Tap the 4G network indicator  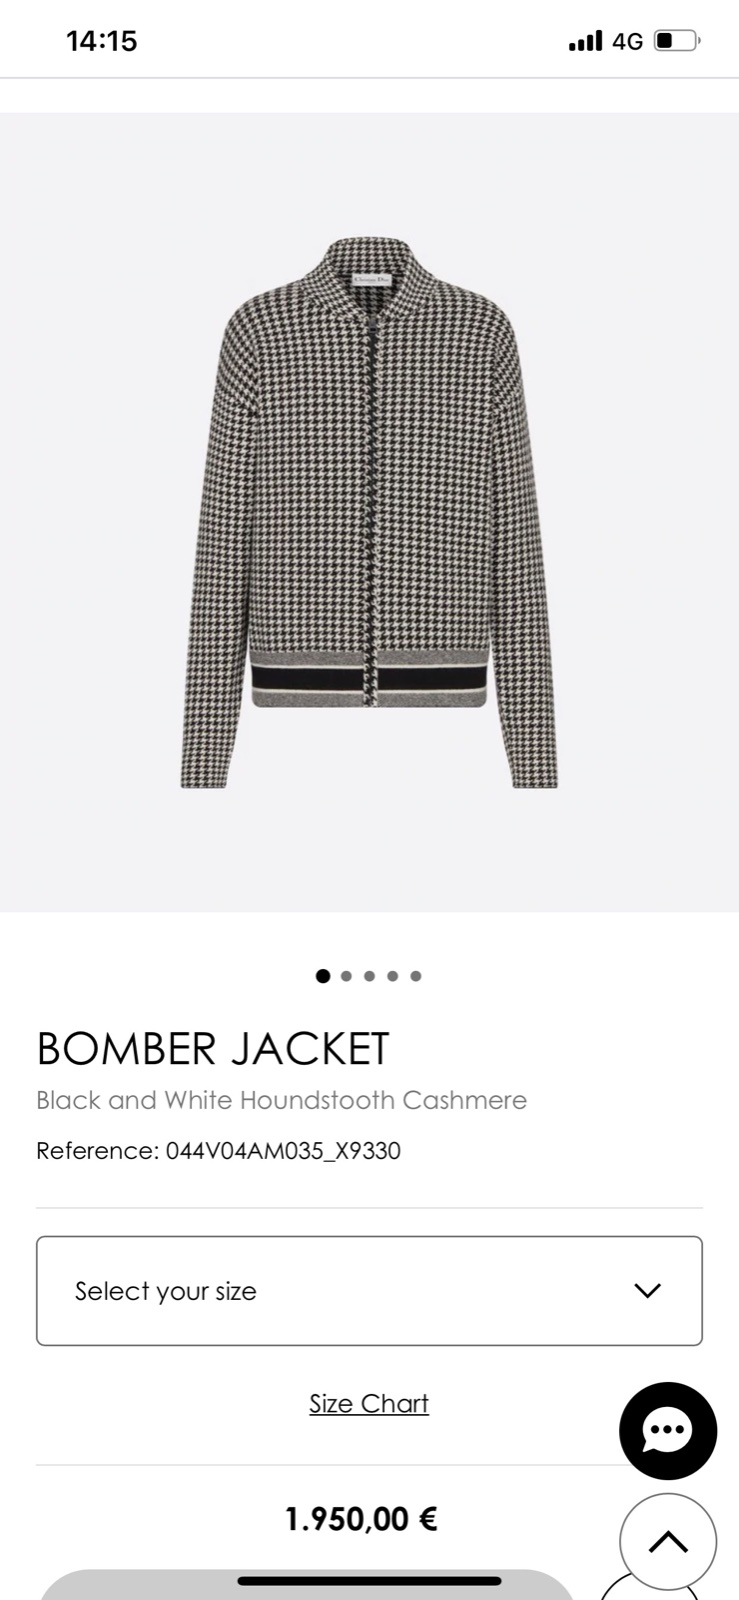coord(628,41)
